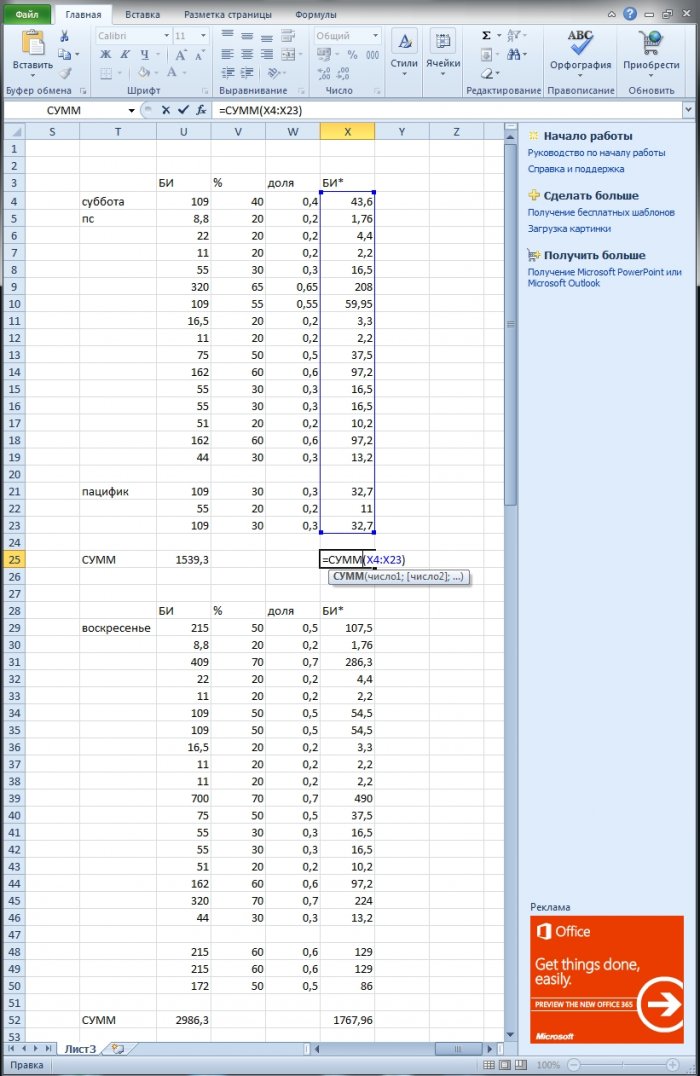Open Шрифт dialog launcher

coord(205,91)
